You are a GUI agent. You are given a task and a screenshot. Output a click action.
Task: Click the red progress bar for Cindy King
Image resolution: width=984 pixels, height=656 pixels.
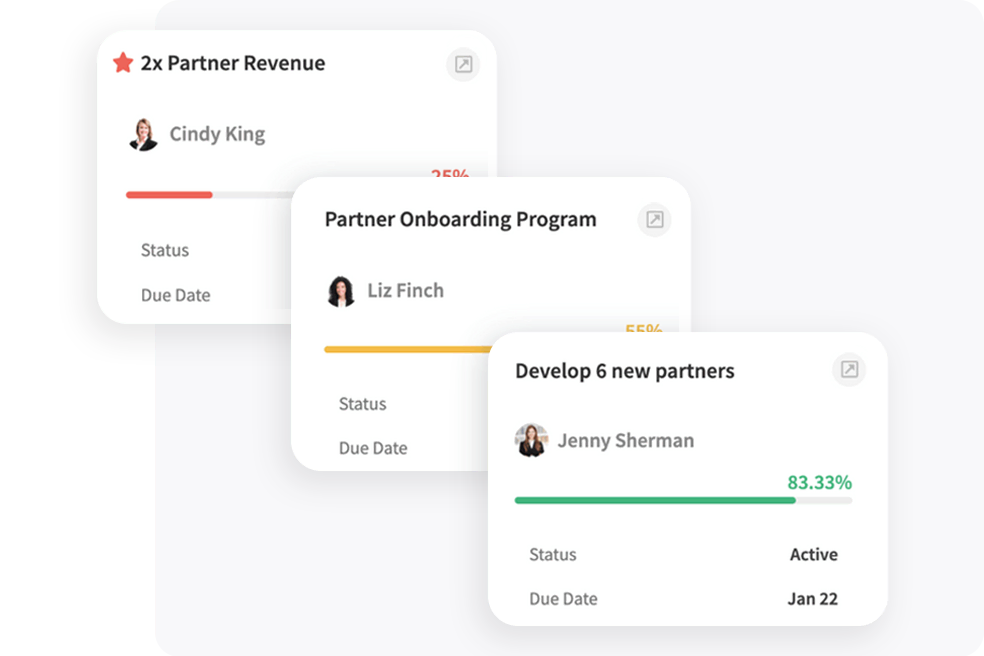click(169, 194)
